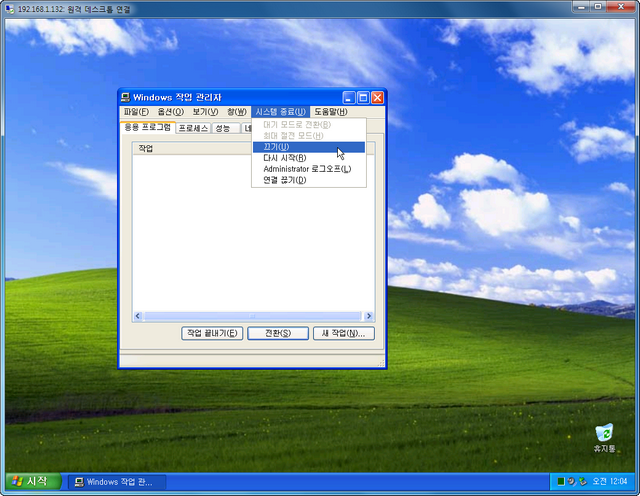Click the 작업 끝내기(E) button
This screenshot has width=640, height=496.
[212, 333]
